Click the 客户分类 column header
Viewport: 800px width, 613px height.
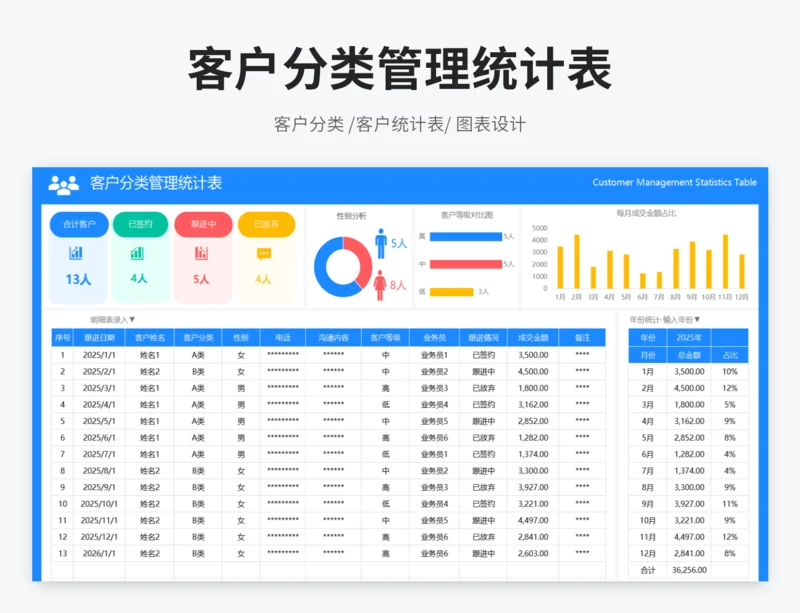[198, 338]
